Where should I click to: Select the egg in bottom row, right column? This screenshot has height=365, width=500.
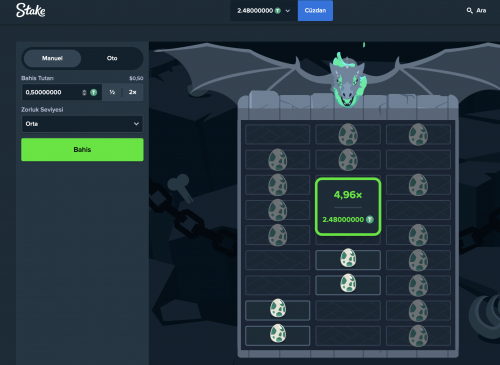[418, 336]
